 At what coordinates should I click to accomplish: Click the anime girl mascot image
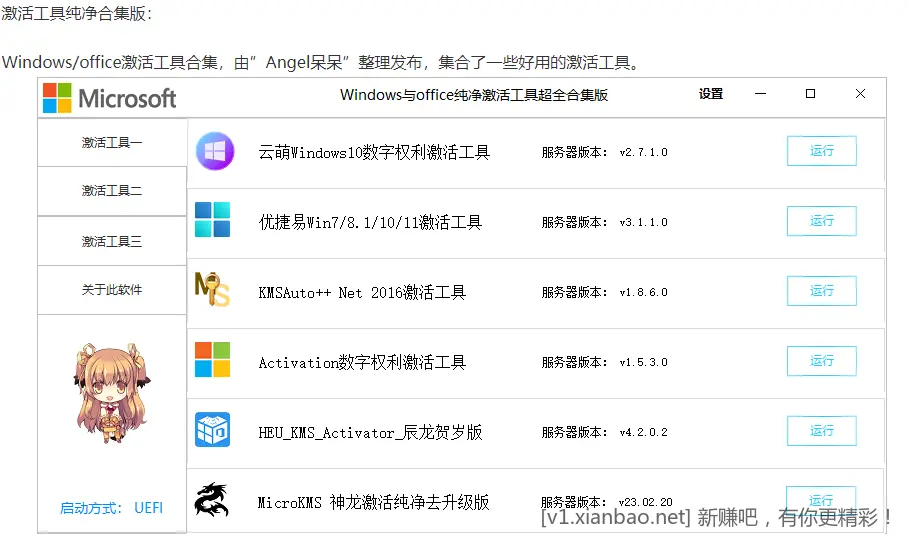pyautogui.click(x=112, y=393)
